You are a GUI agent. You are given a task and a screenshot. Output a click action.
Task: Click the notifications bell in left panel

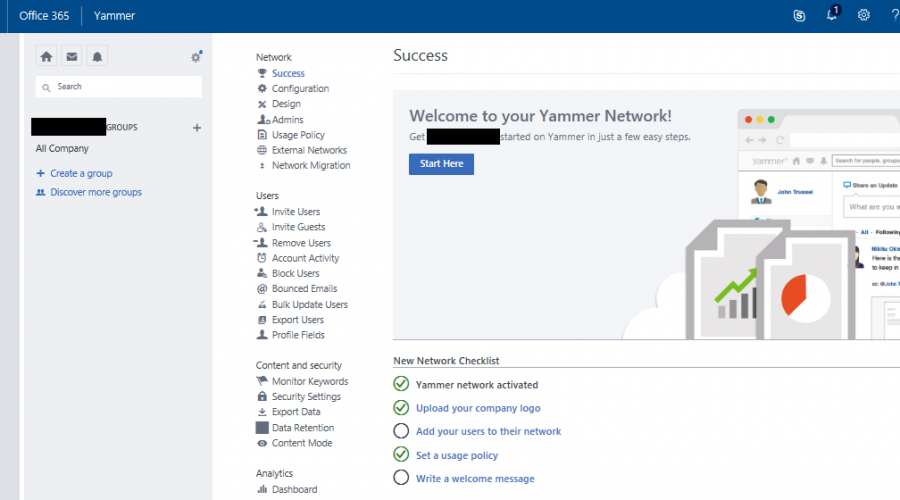(97, 56)
